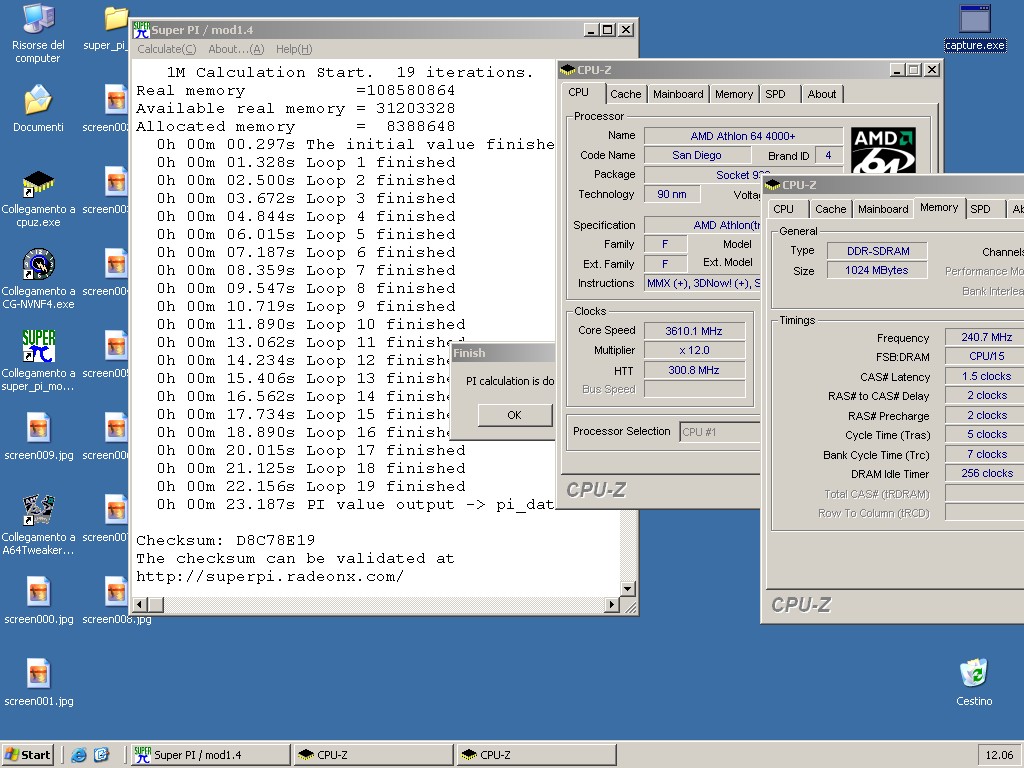Click the taskbar clock showing 12.06
The width and height of the screenshot is (1024, 768).
coord(999,755)
